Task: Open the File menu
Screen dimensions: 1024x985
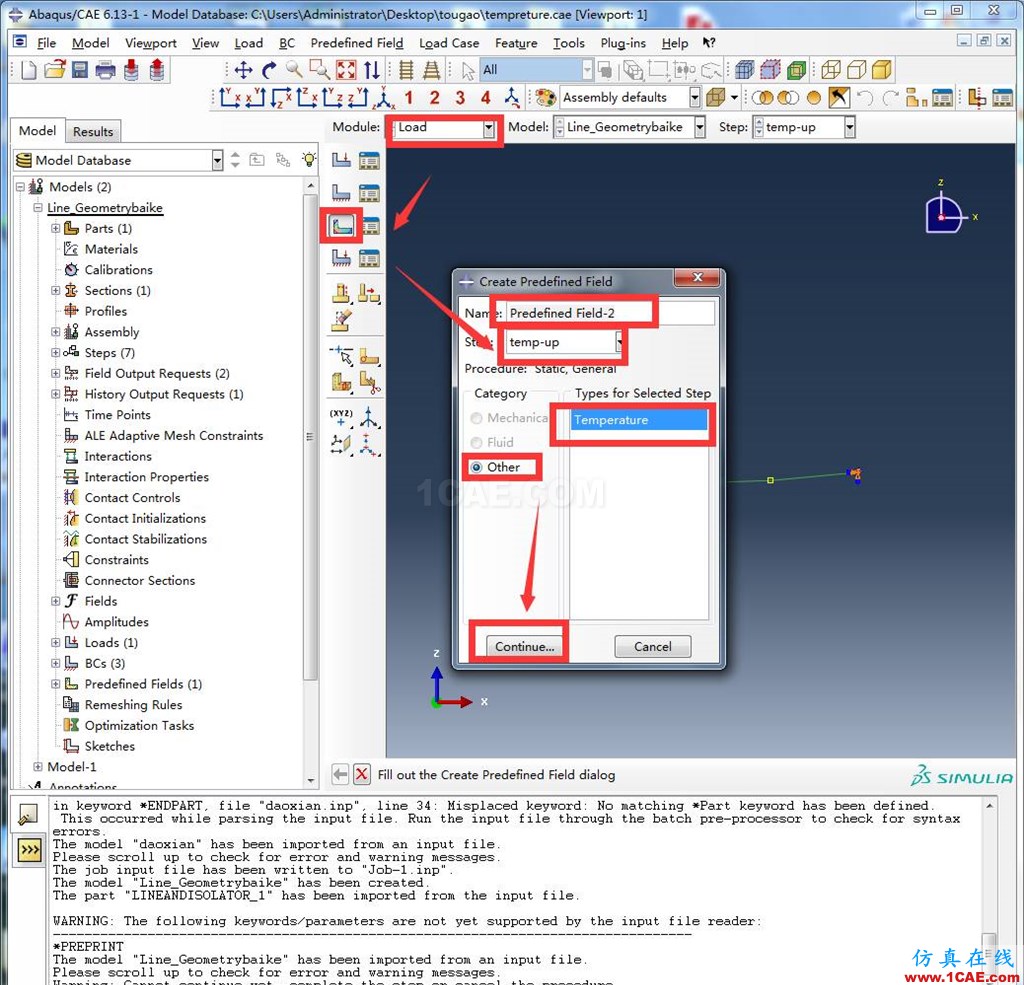Action: (x=46, y=43)
